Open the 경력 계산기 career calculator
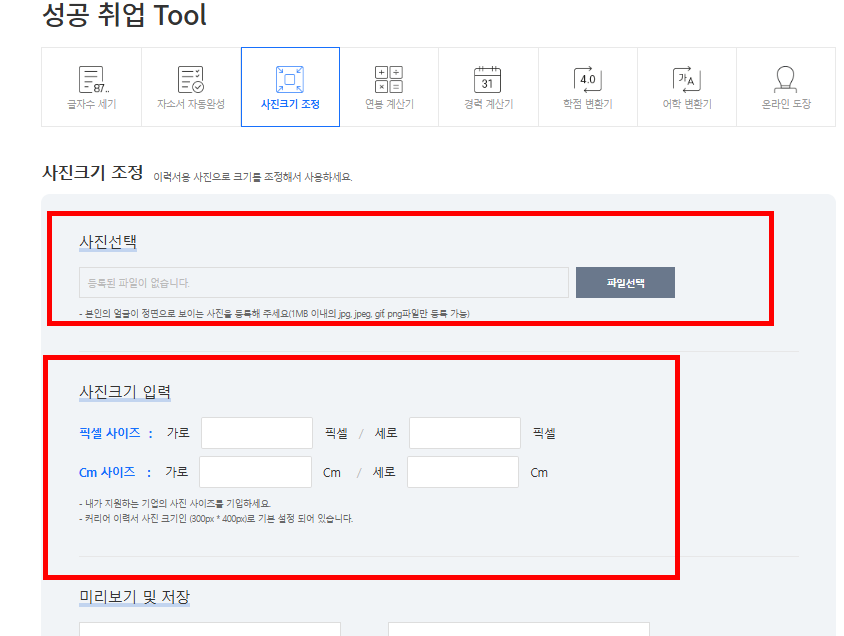Image resolution: width=844 pixels, height=636 pixels. [x=487, y=87]
